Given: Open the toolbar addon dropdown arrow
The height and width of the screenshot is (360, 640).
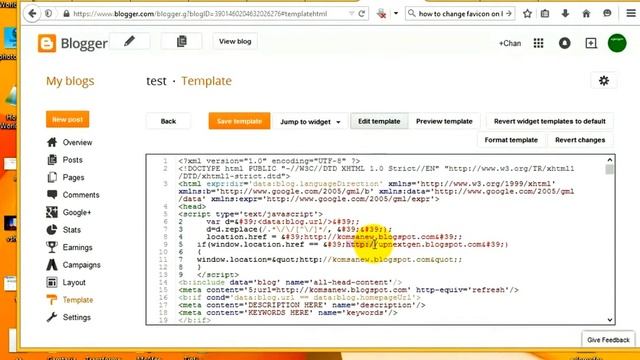Looking at the screenshot, I should coord(396,13).
